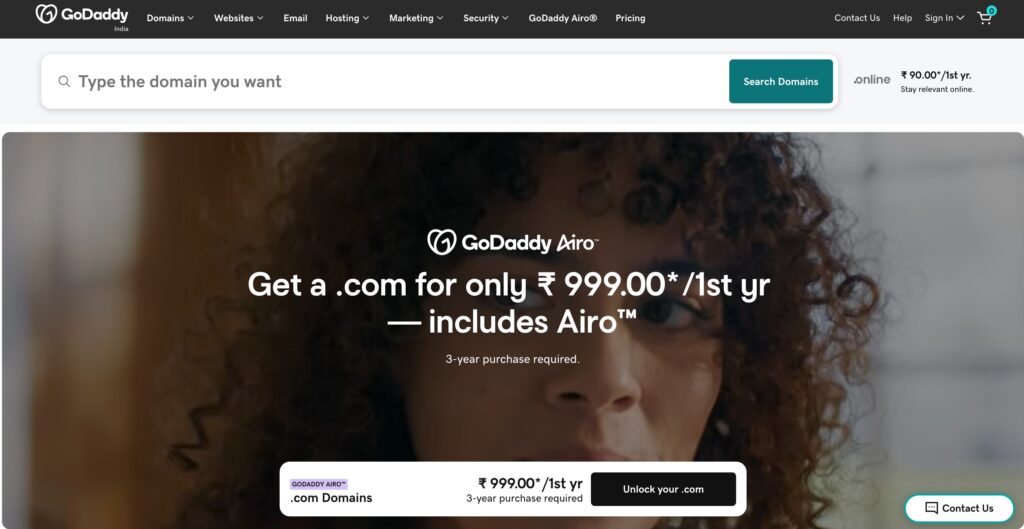
Task: Expand the Websites dropdown
Action: tap(238, 18)
